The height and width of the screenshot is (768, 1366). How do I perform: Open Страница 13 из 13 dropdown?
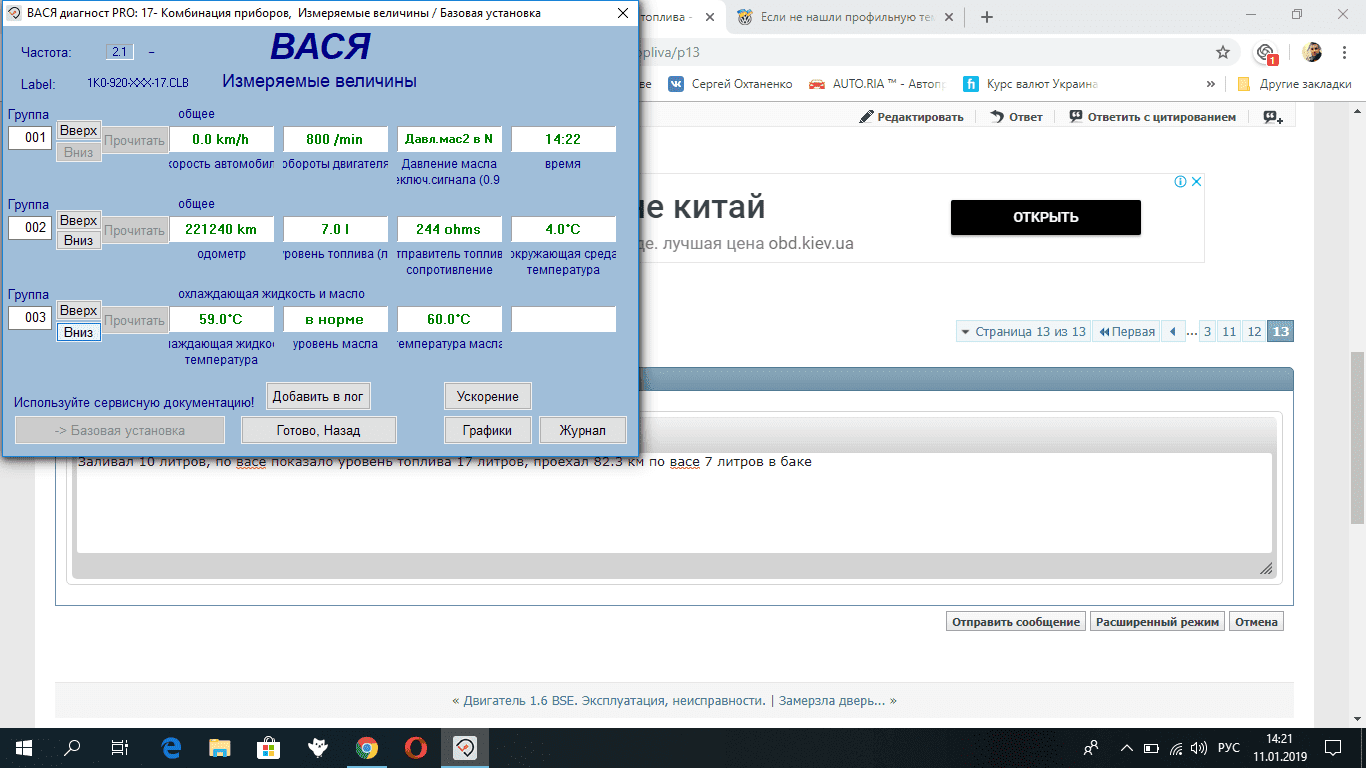[x=1021, y=332]
